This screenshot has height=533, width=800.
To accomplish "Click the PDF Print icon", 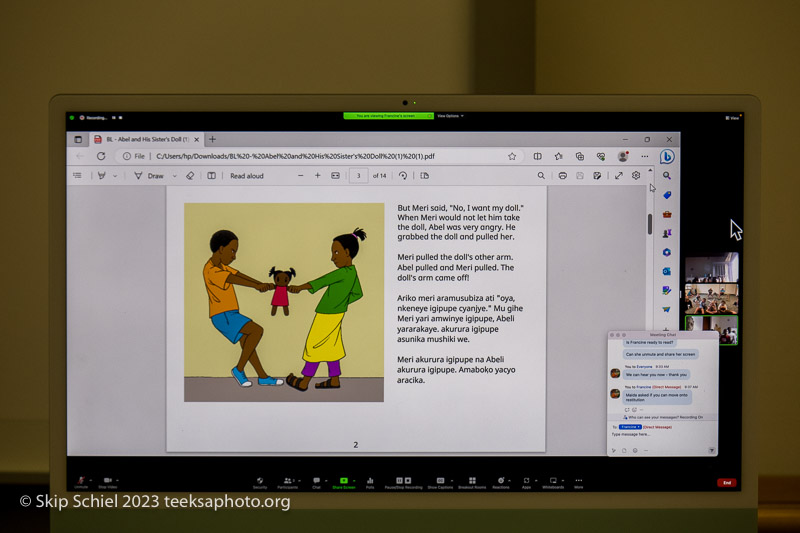I will [x=562, y=175].
